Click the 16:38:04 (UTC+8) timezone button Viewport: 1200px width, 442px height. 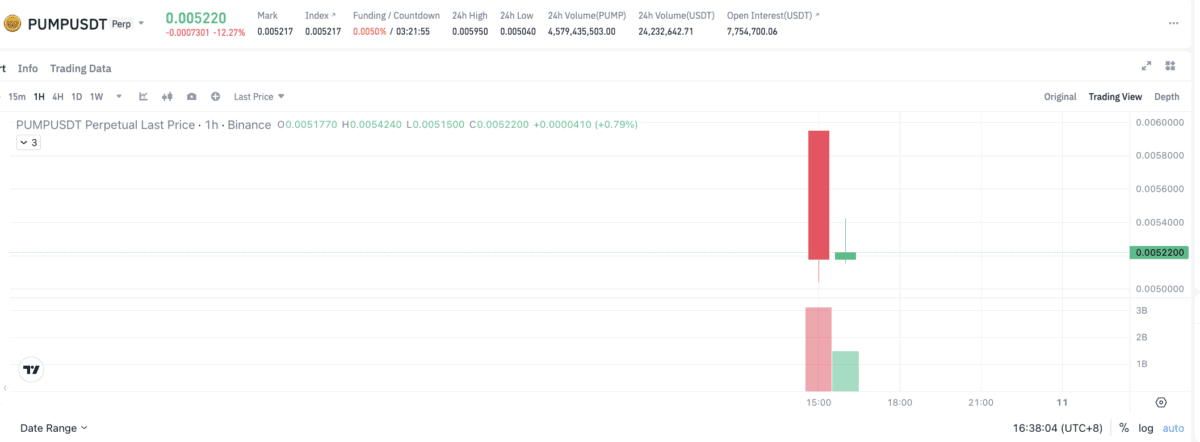[1057, 428]
